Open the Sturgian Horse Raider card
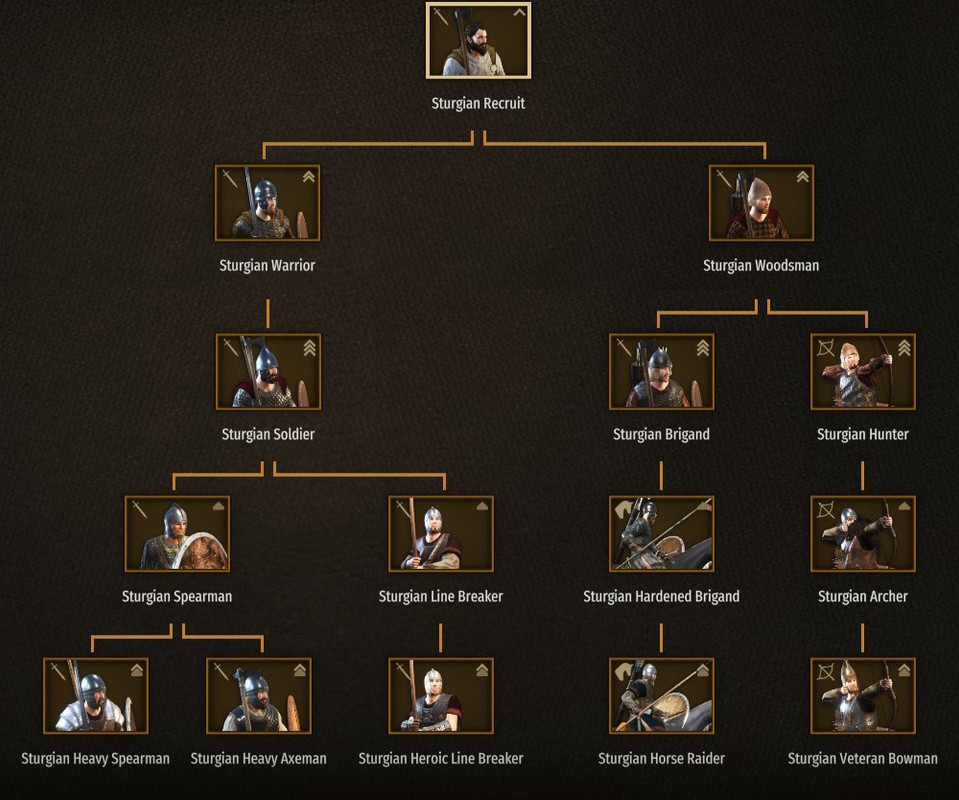 coord(662,696)
